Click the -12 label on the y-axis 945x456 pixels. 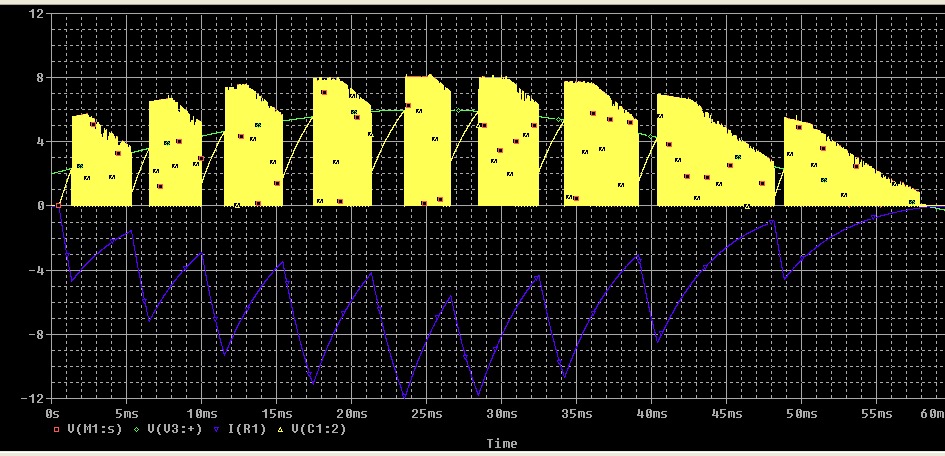[x=33, y=399]
